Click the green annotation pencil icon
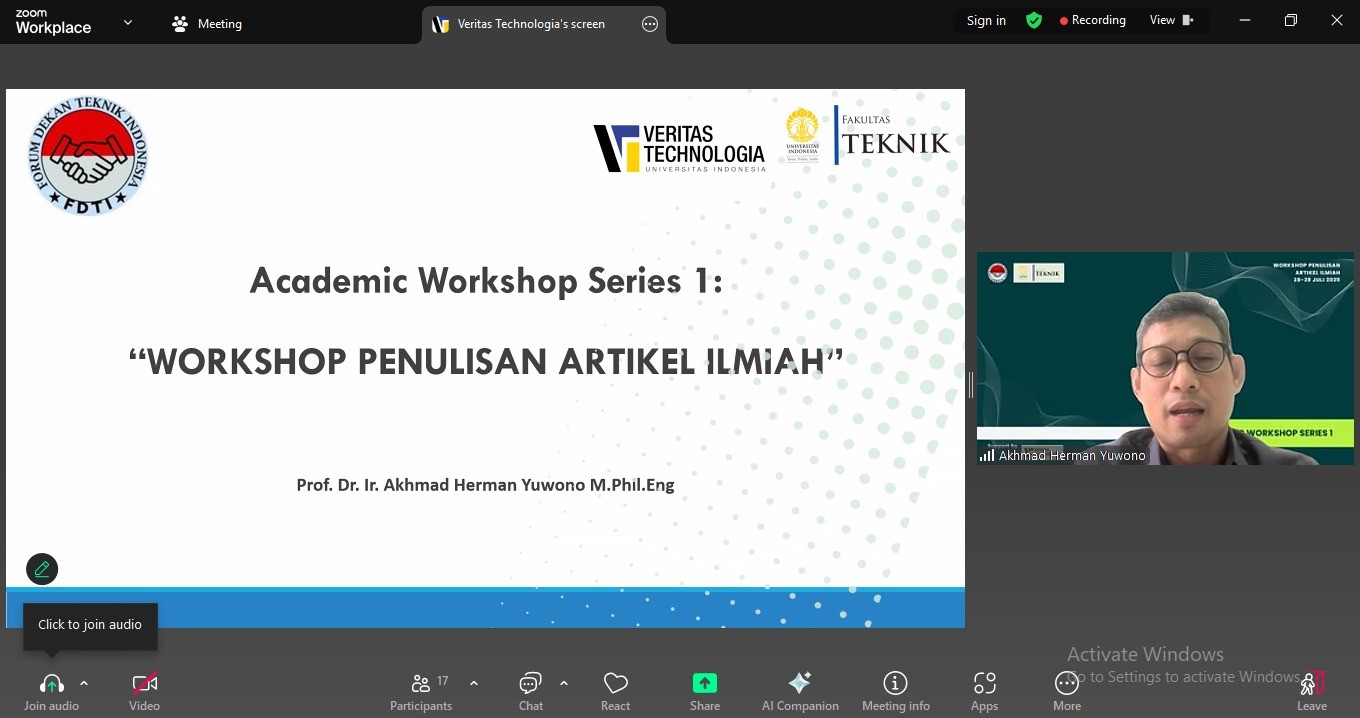 42,569
